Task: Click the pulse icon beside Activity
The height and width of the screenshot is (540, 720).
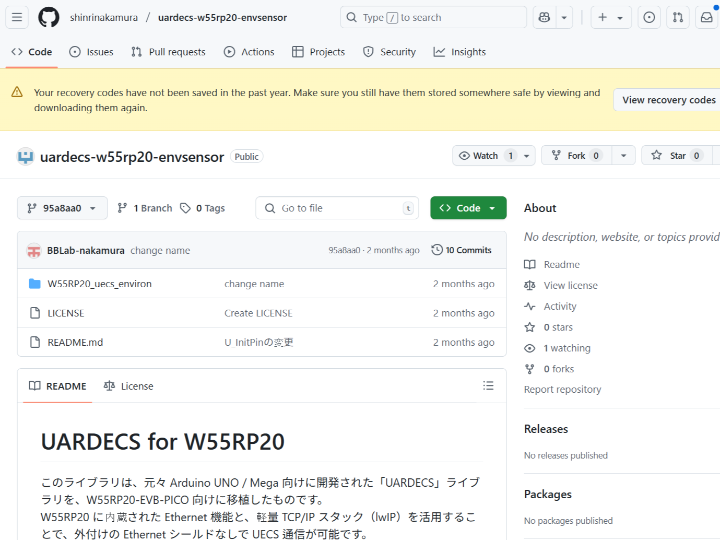Action: [x=529, y=306]
